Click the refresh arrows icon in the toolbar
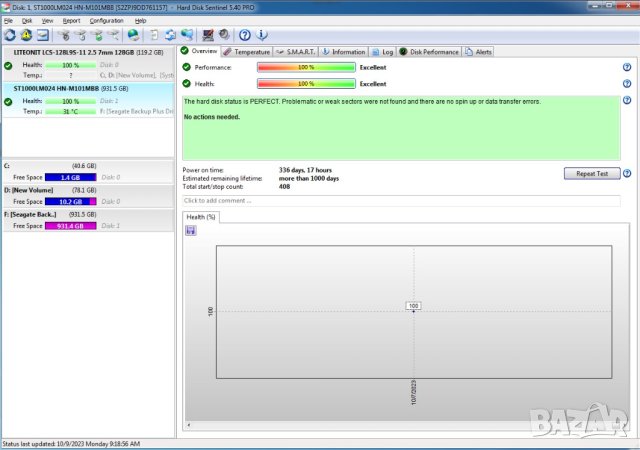The image size is (640, 450). [10, 35]
